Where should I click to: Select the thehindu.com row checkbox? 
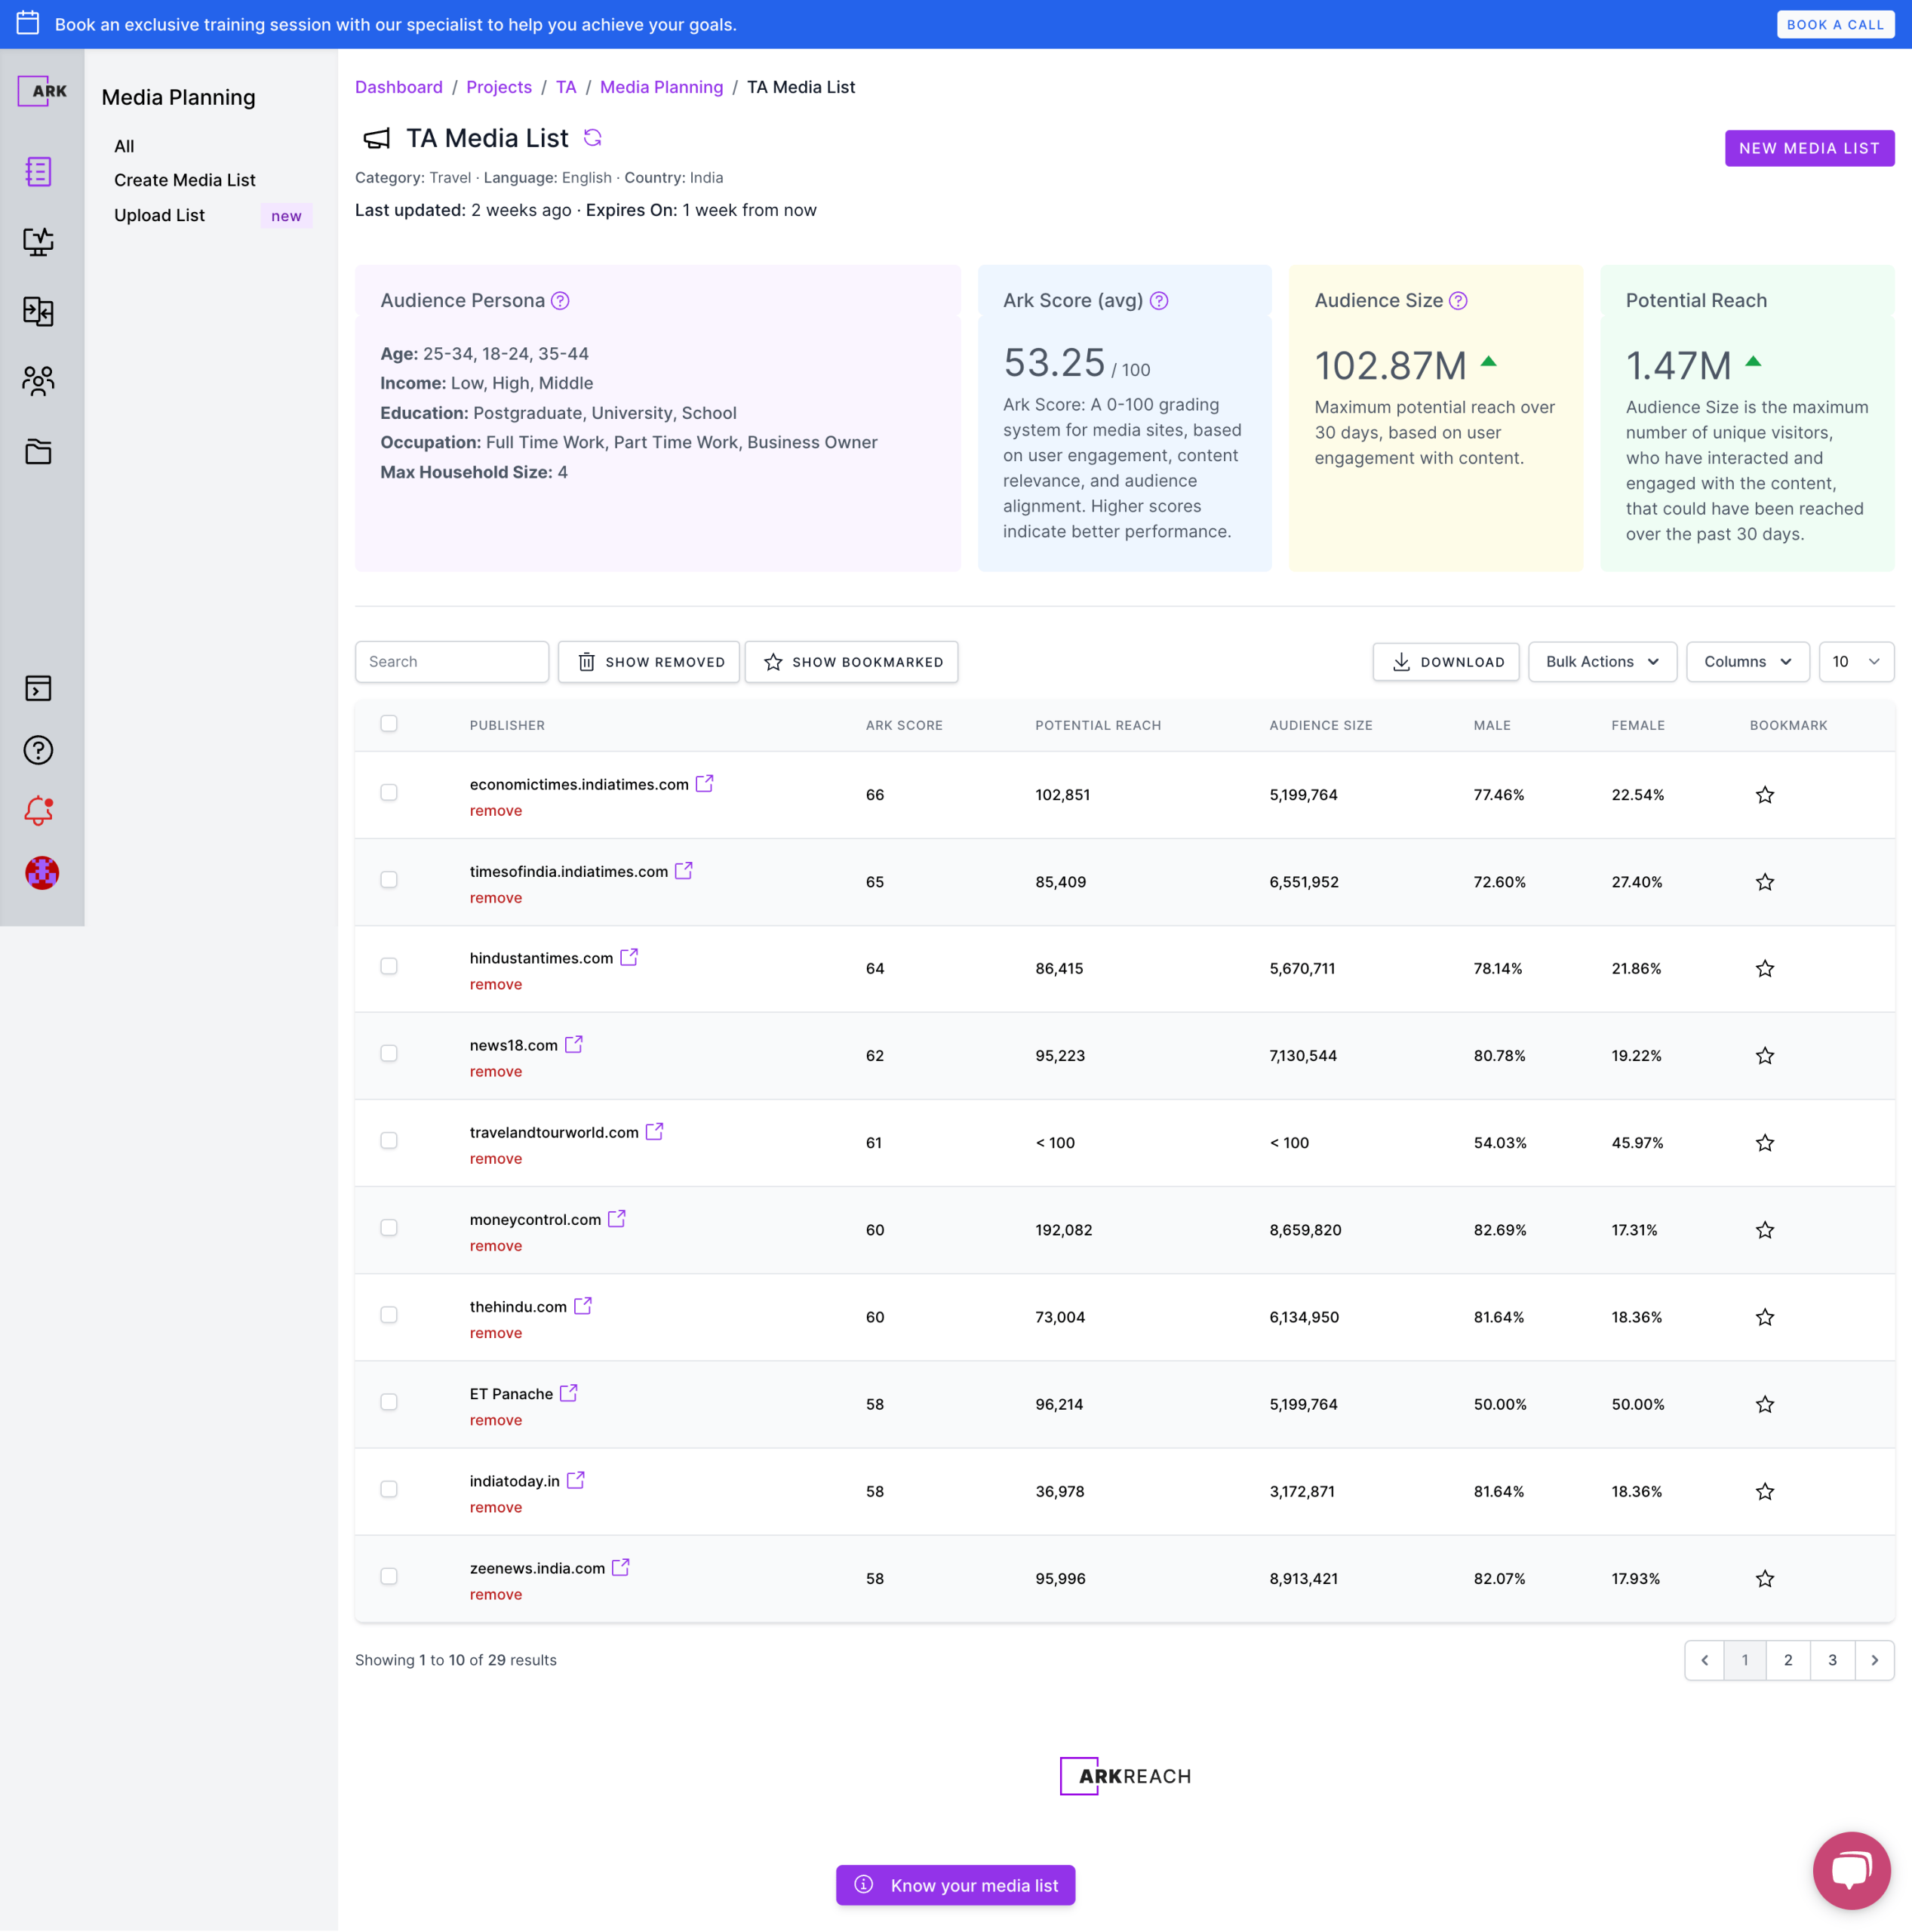click(x=389, y=1315)
